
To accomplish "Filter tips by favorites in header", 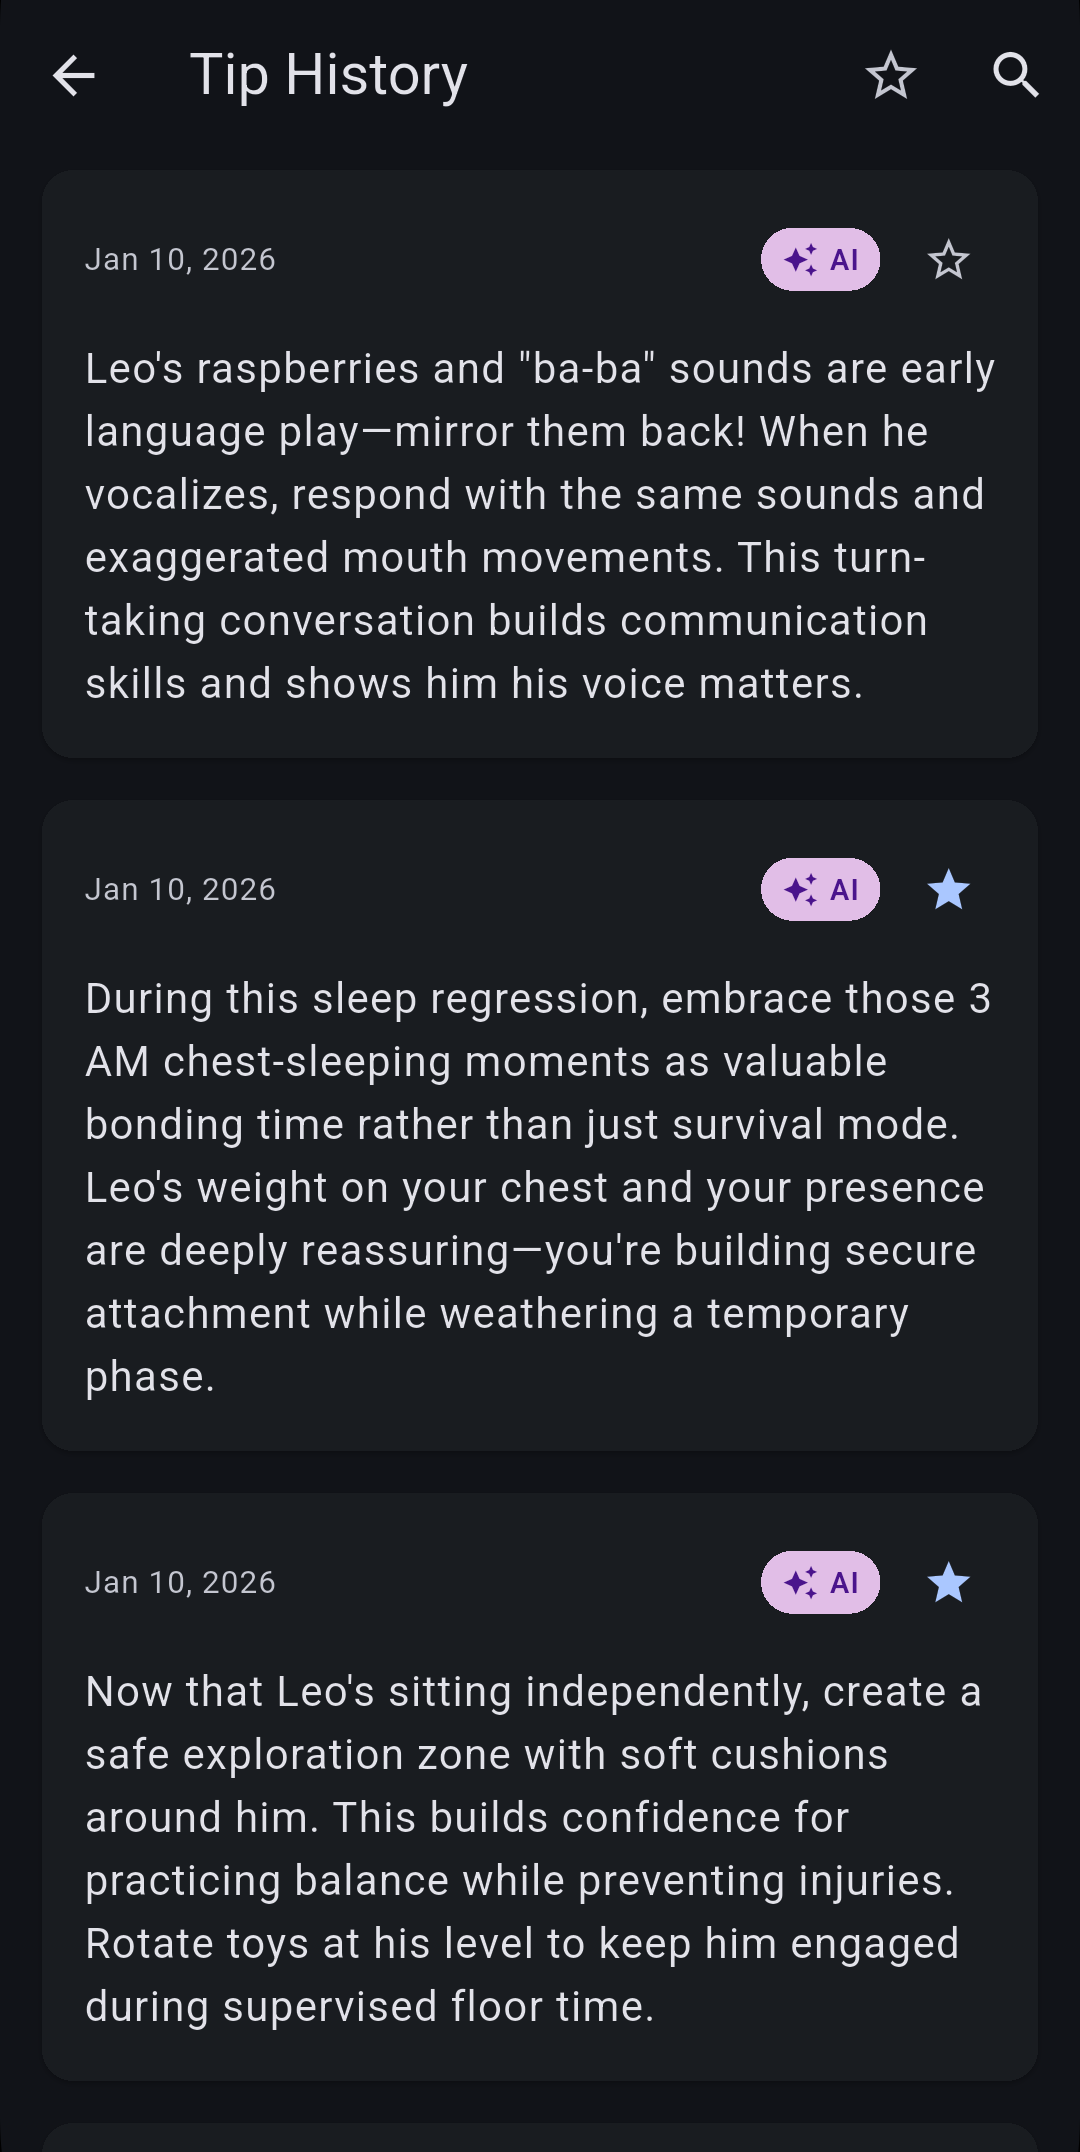I will point(890,76).
